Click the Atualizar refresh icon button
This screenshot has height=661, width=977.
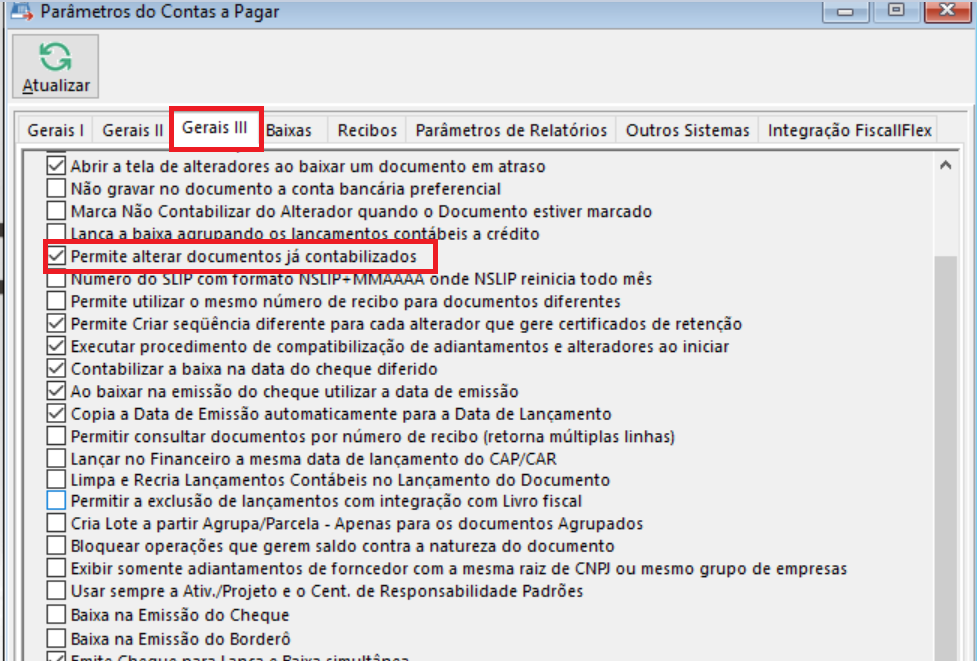(55, 66)
